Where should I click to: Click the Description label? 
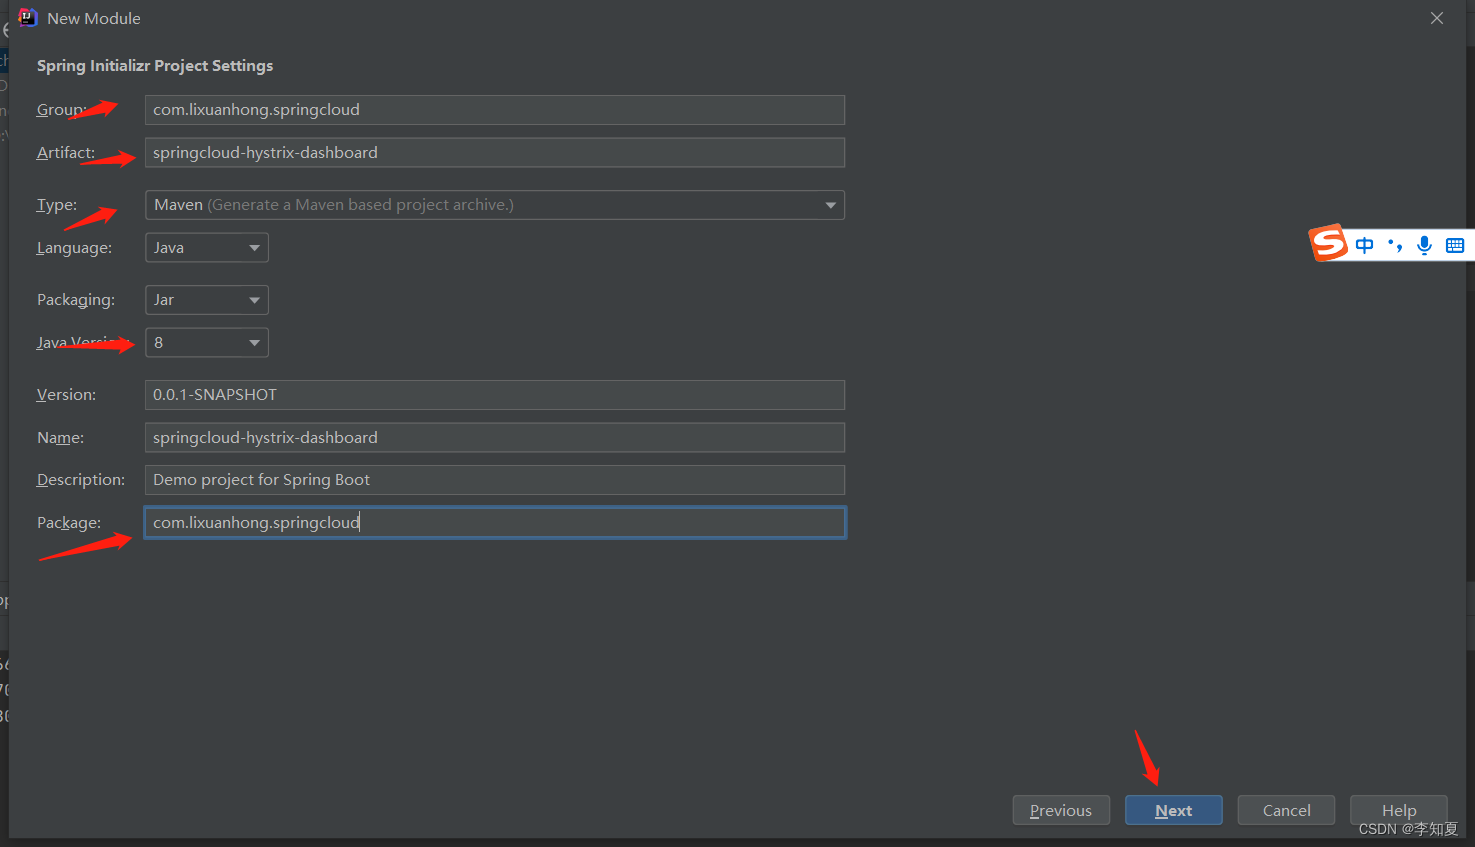pyautogui.click(x=81, y=480)
